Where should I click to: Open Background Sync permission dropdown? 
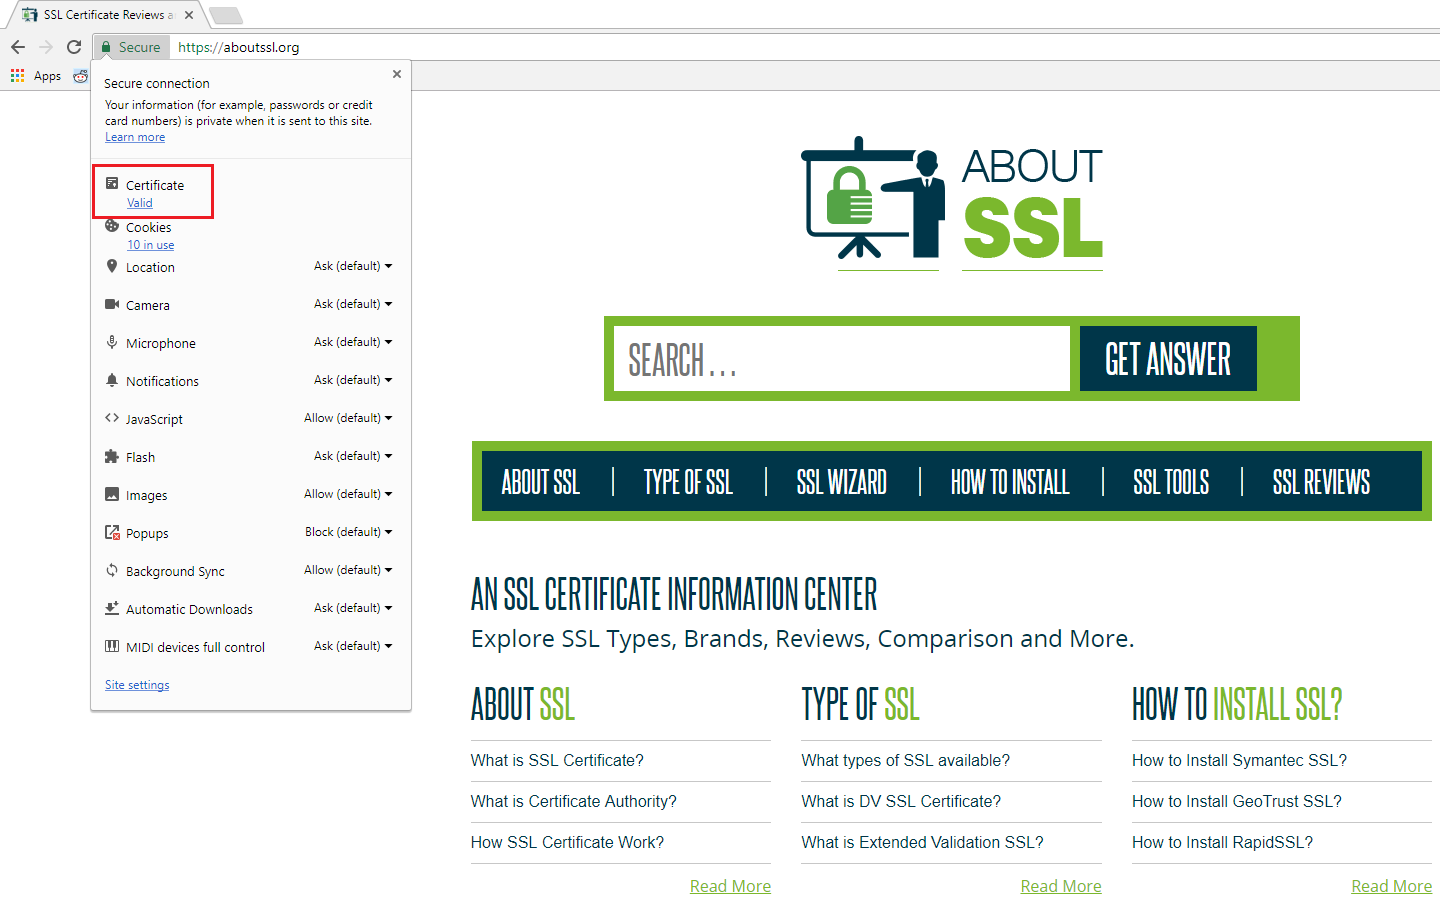coord(348,570)
